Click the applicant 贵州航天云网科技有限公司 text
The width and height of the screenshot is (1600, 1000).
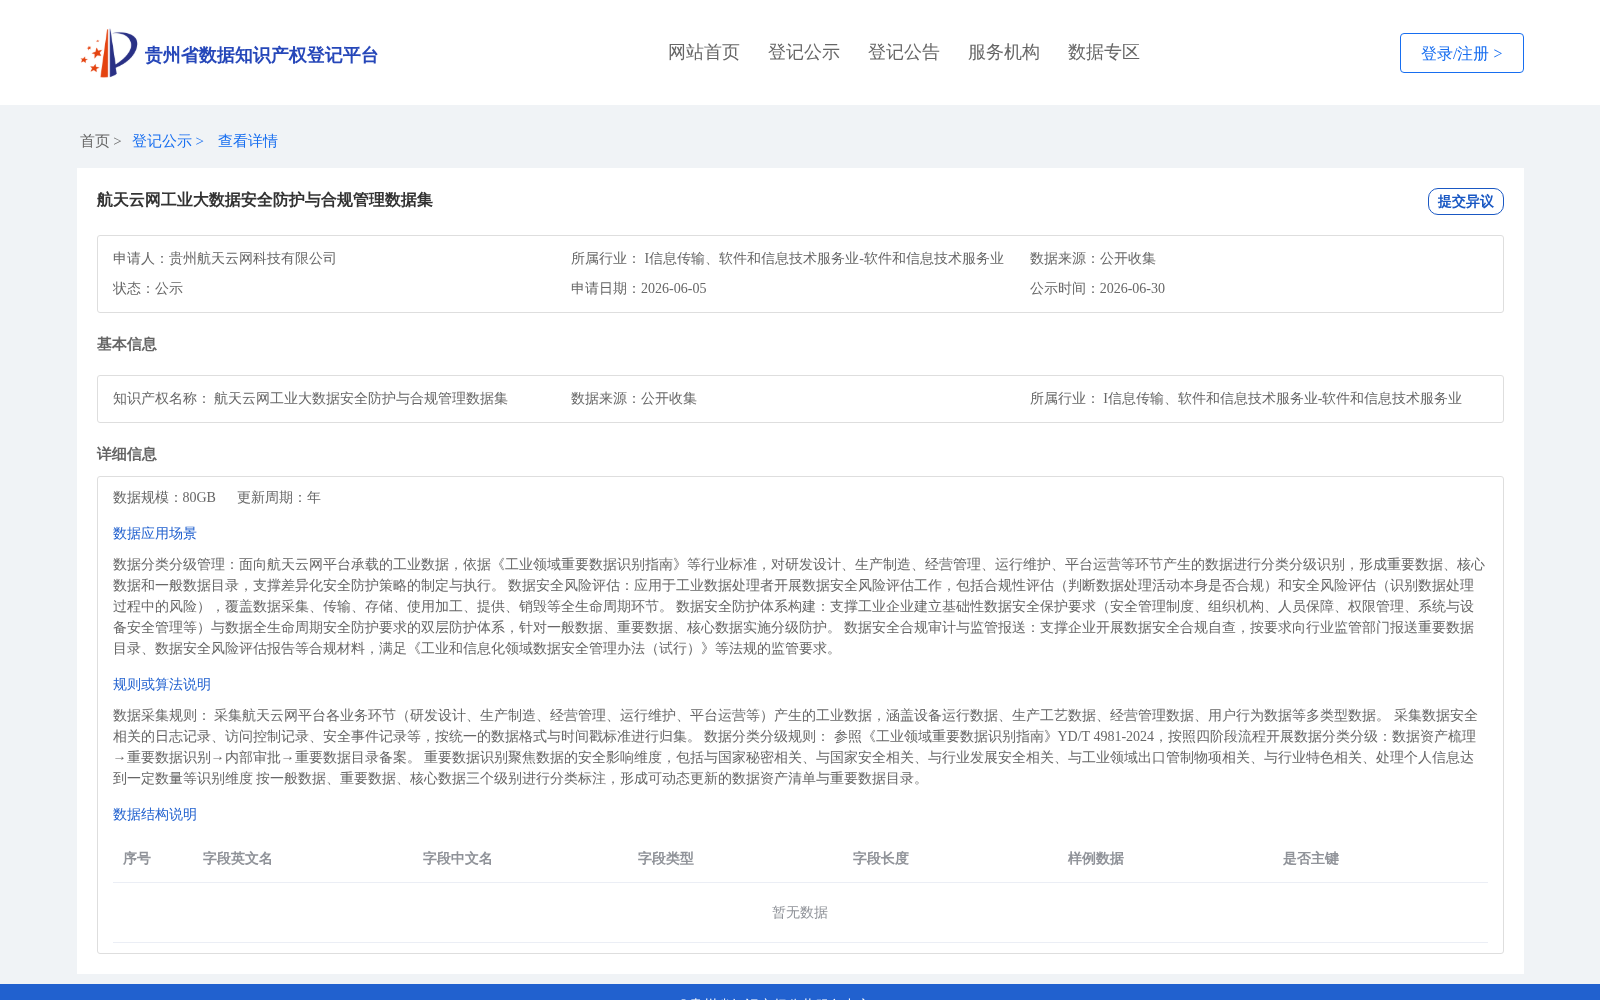[252, 258]
